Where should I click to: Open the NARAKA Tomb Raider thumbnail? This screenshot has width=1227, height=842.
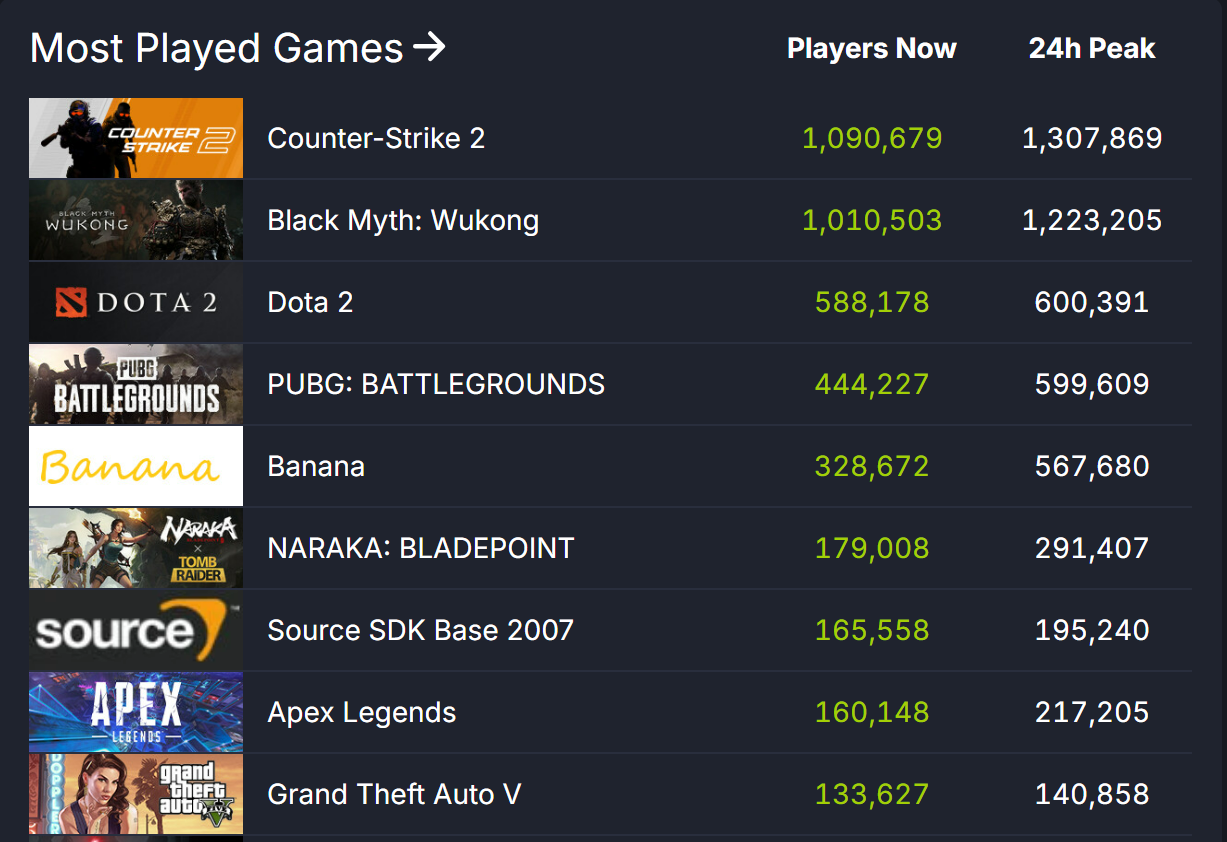pos(136,548)
